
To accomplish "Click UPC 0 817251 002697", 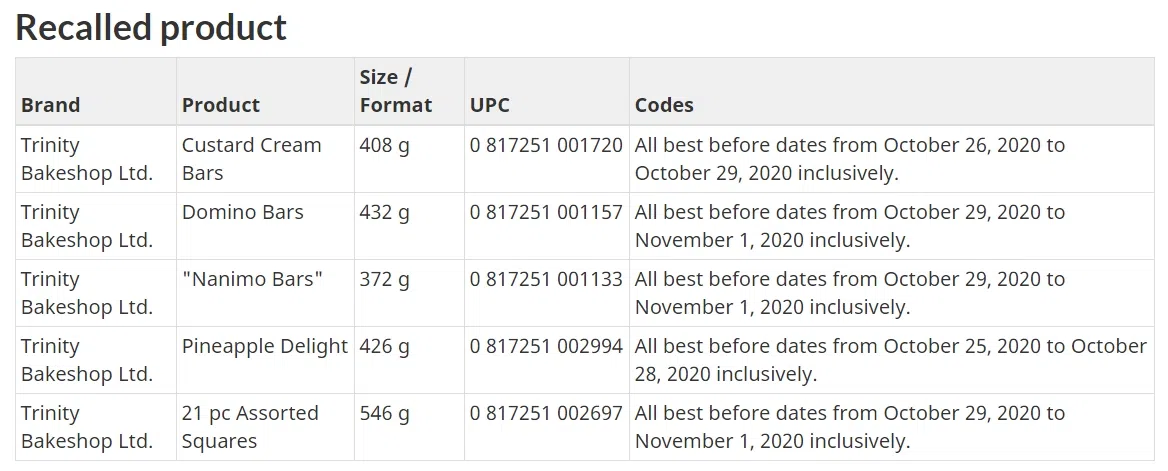I will click(x=546, y=413).
